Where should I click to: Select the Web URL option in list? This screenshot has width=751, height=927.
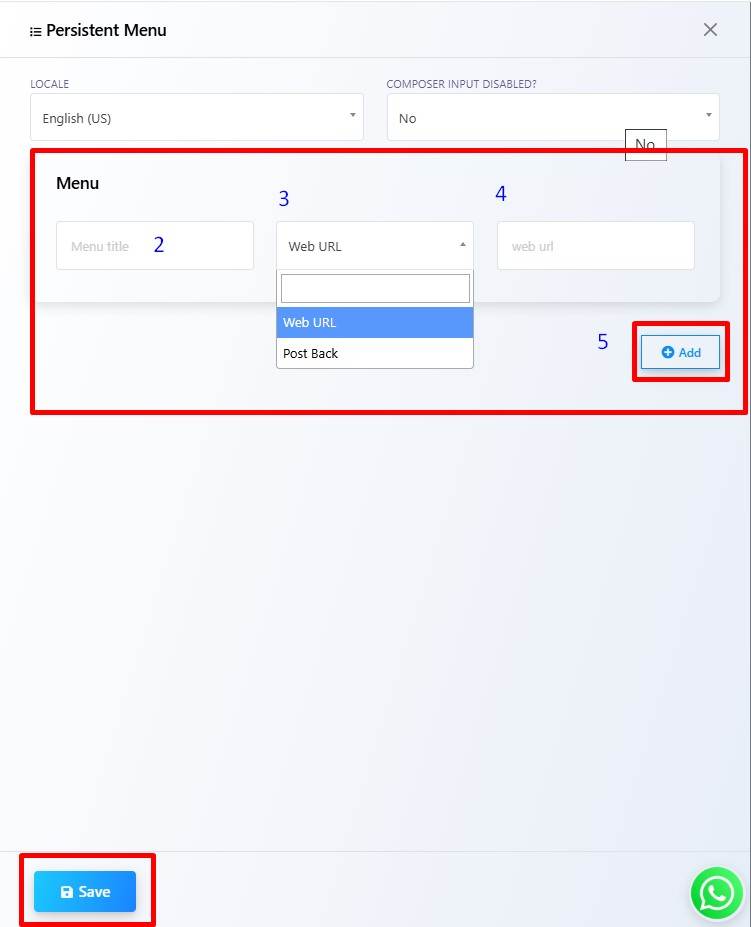click(x=374, y=322)
